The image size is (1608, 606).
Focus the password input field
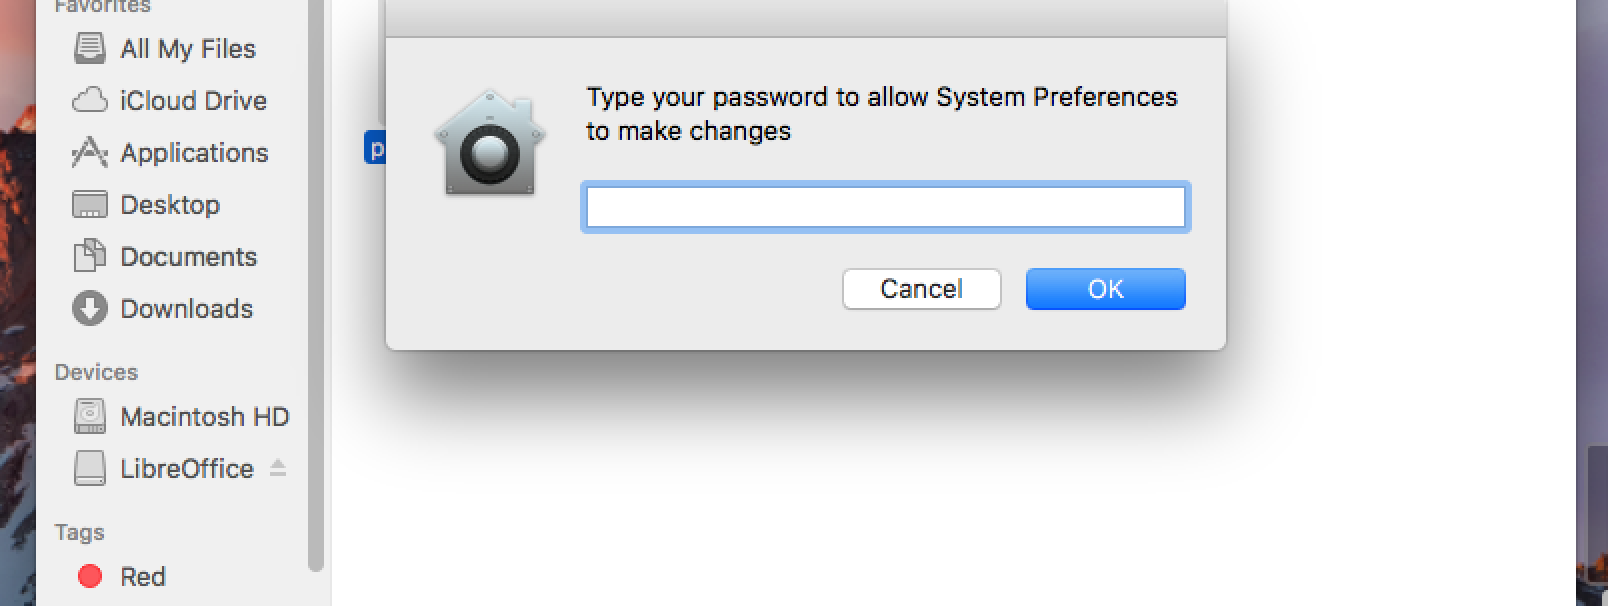click(x=885, y=208)
